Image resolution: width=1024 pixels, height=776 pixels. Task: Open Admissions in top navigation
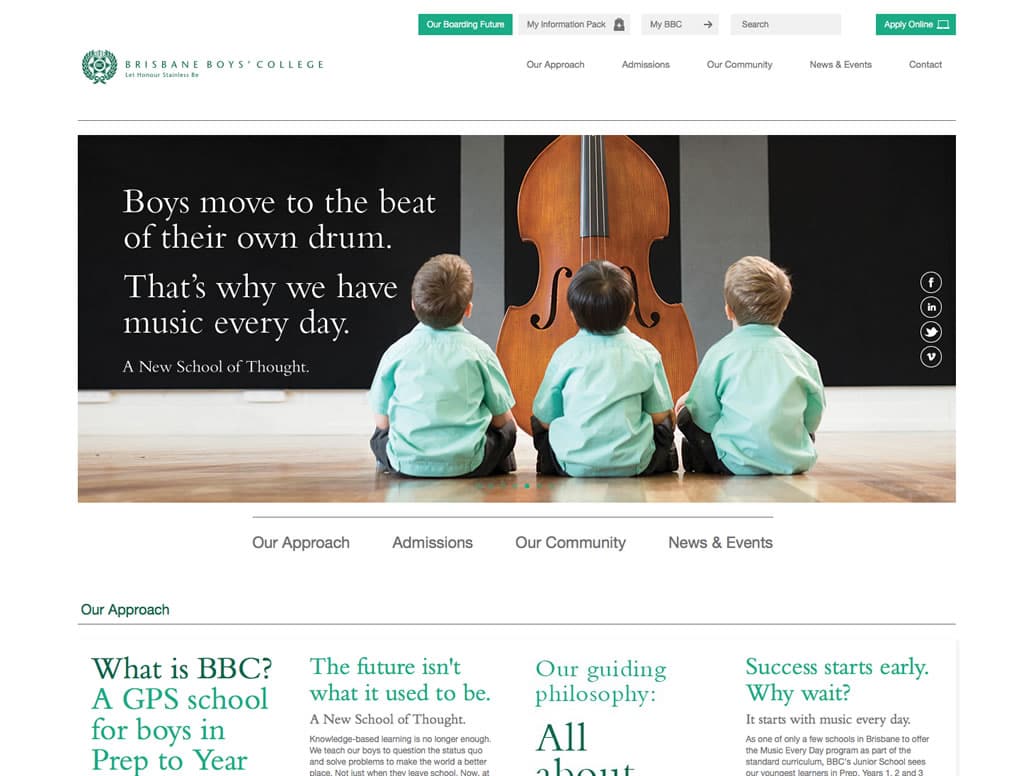[x=645, y=65]
